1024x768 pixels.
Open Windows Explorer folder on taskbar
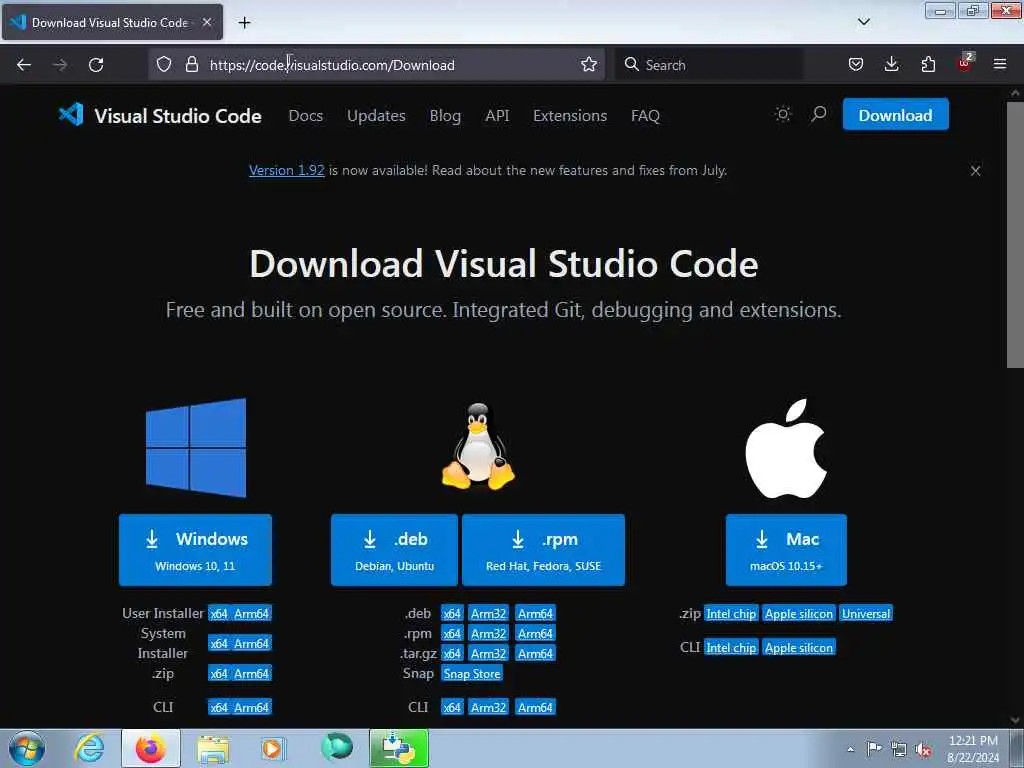(213, 749)
